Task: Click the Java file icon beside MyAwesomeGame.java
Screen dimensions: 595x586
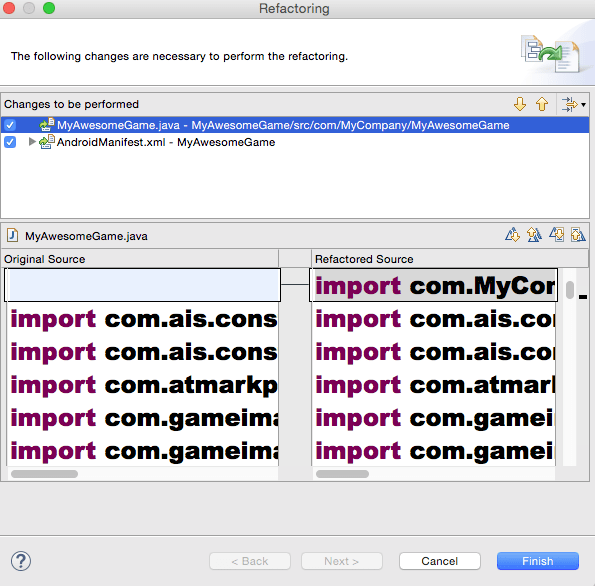Action: pyautogui.click(x=12, y=235)
